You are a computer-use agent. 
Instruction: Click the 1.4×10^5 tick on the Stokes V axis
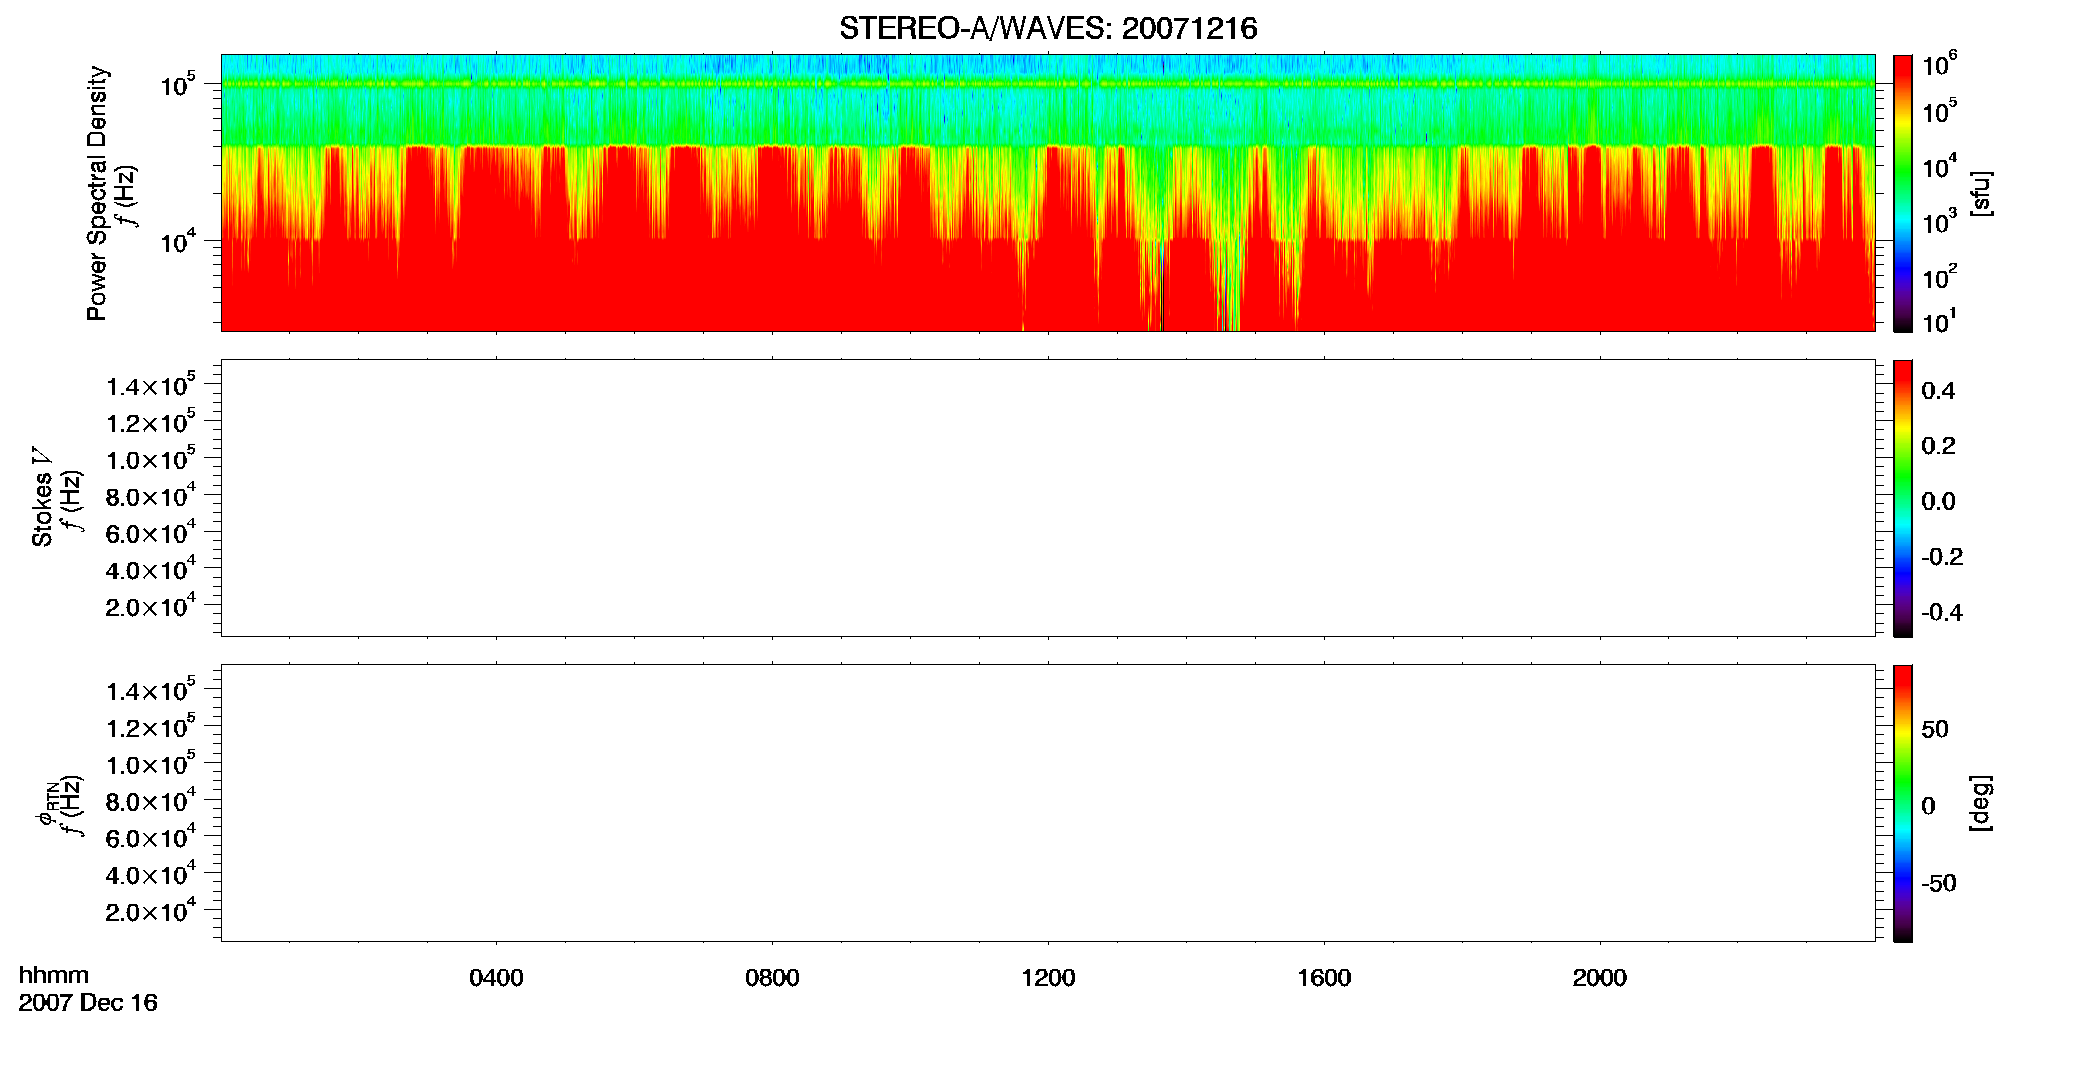[x=151, y=385]
